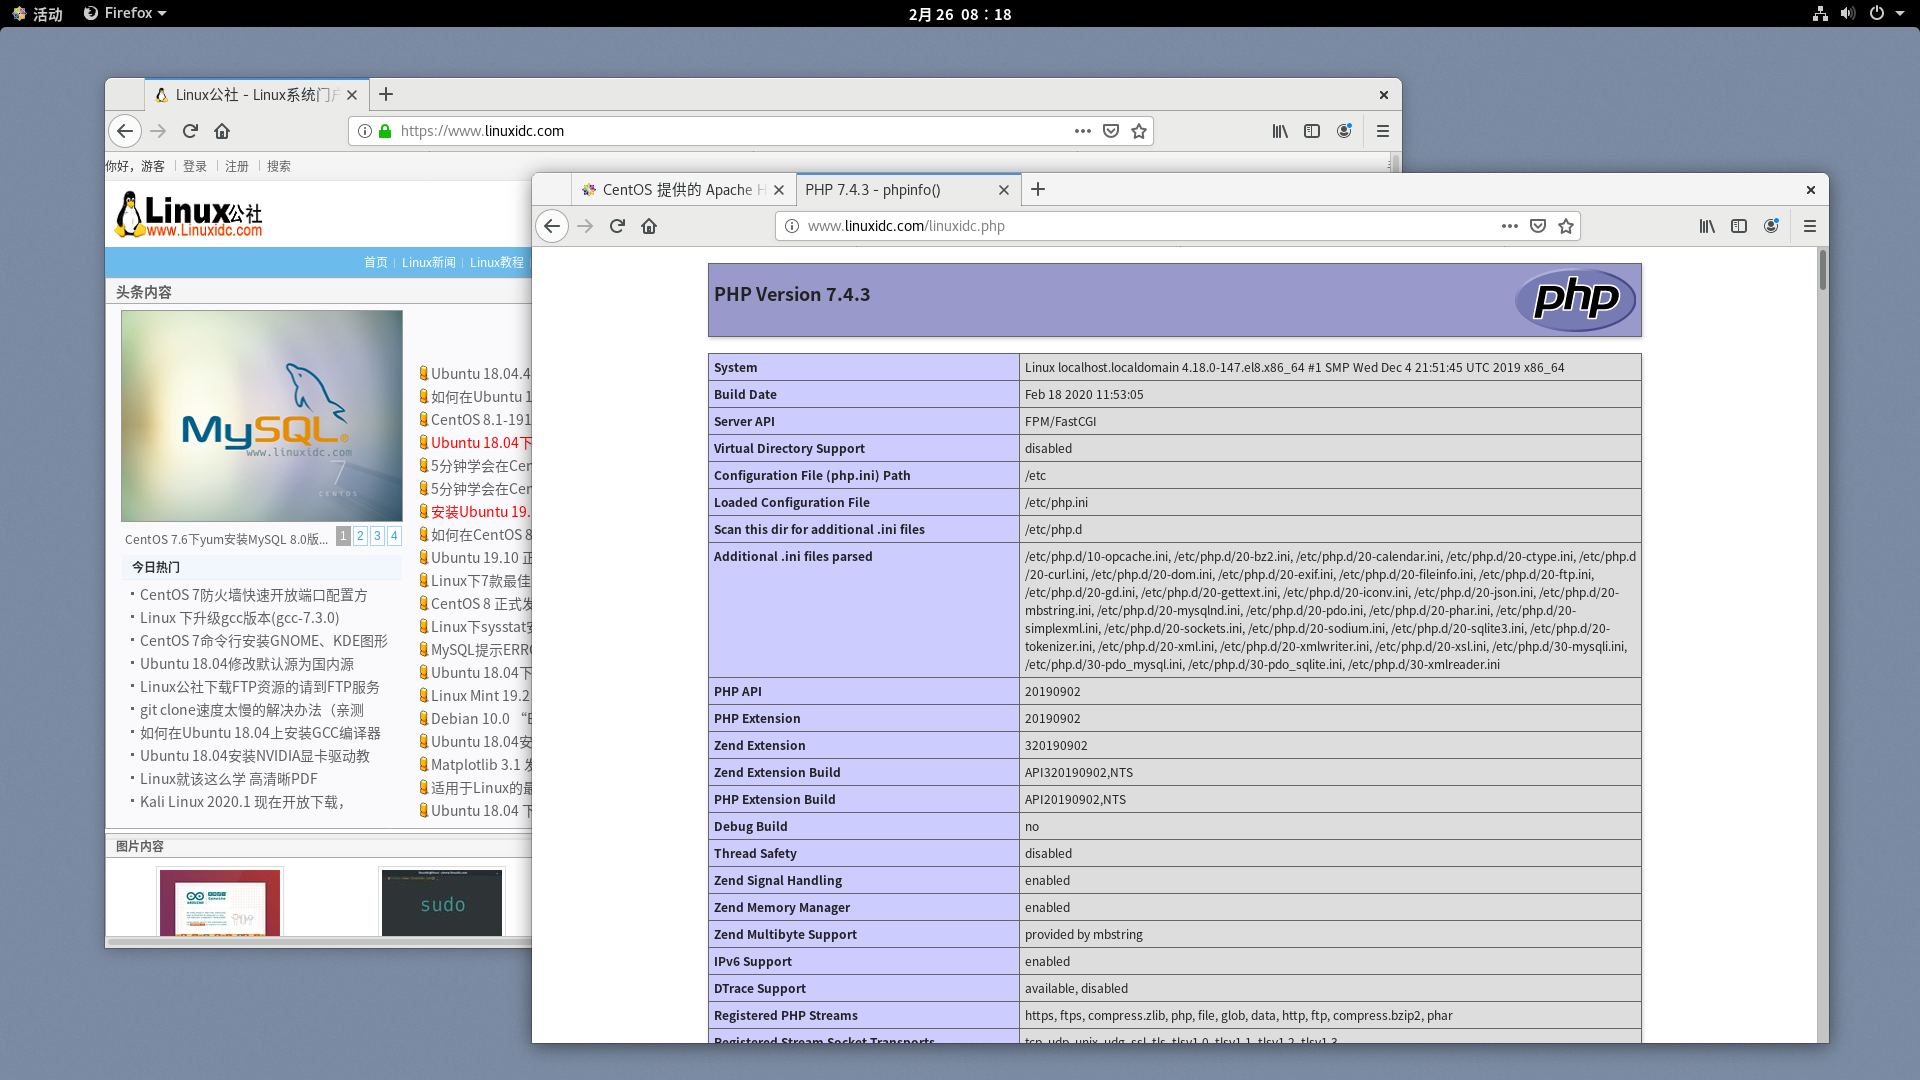Bookmark the phpinfo page with star
The width and height of the screenshot is (1920, 1080).
(1566, 226)
